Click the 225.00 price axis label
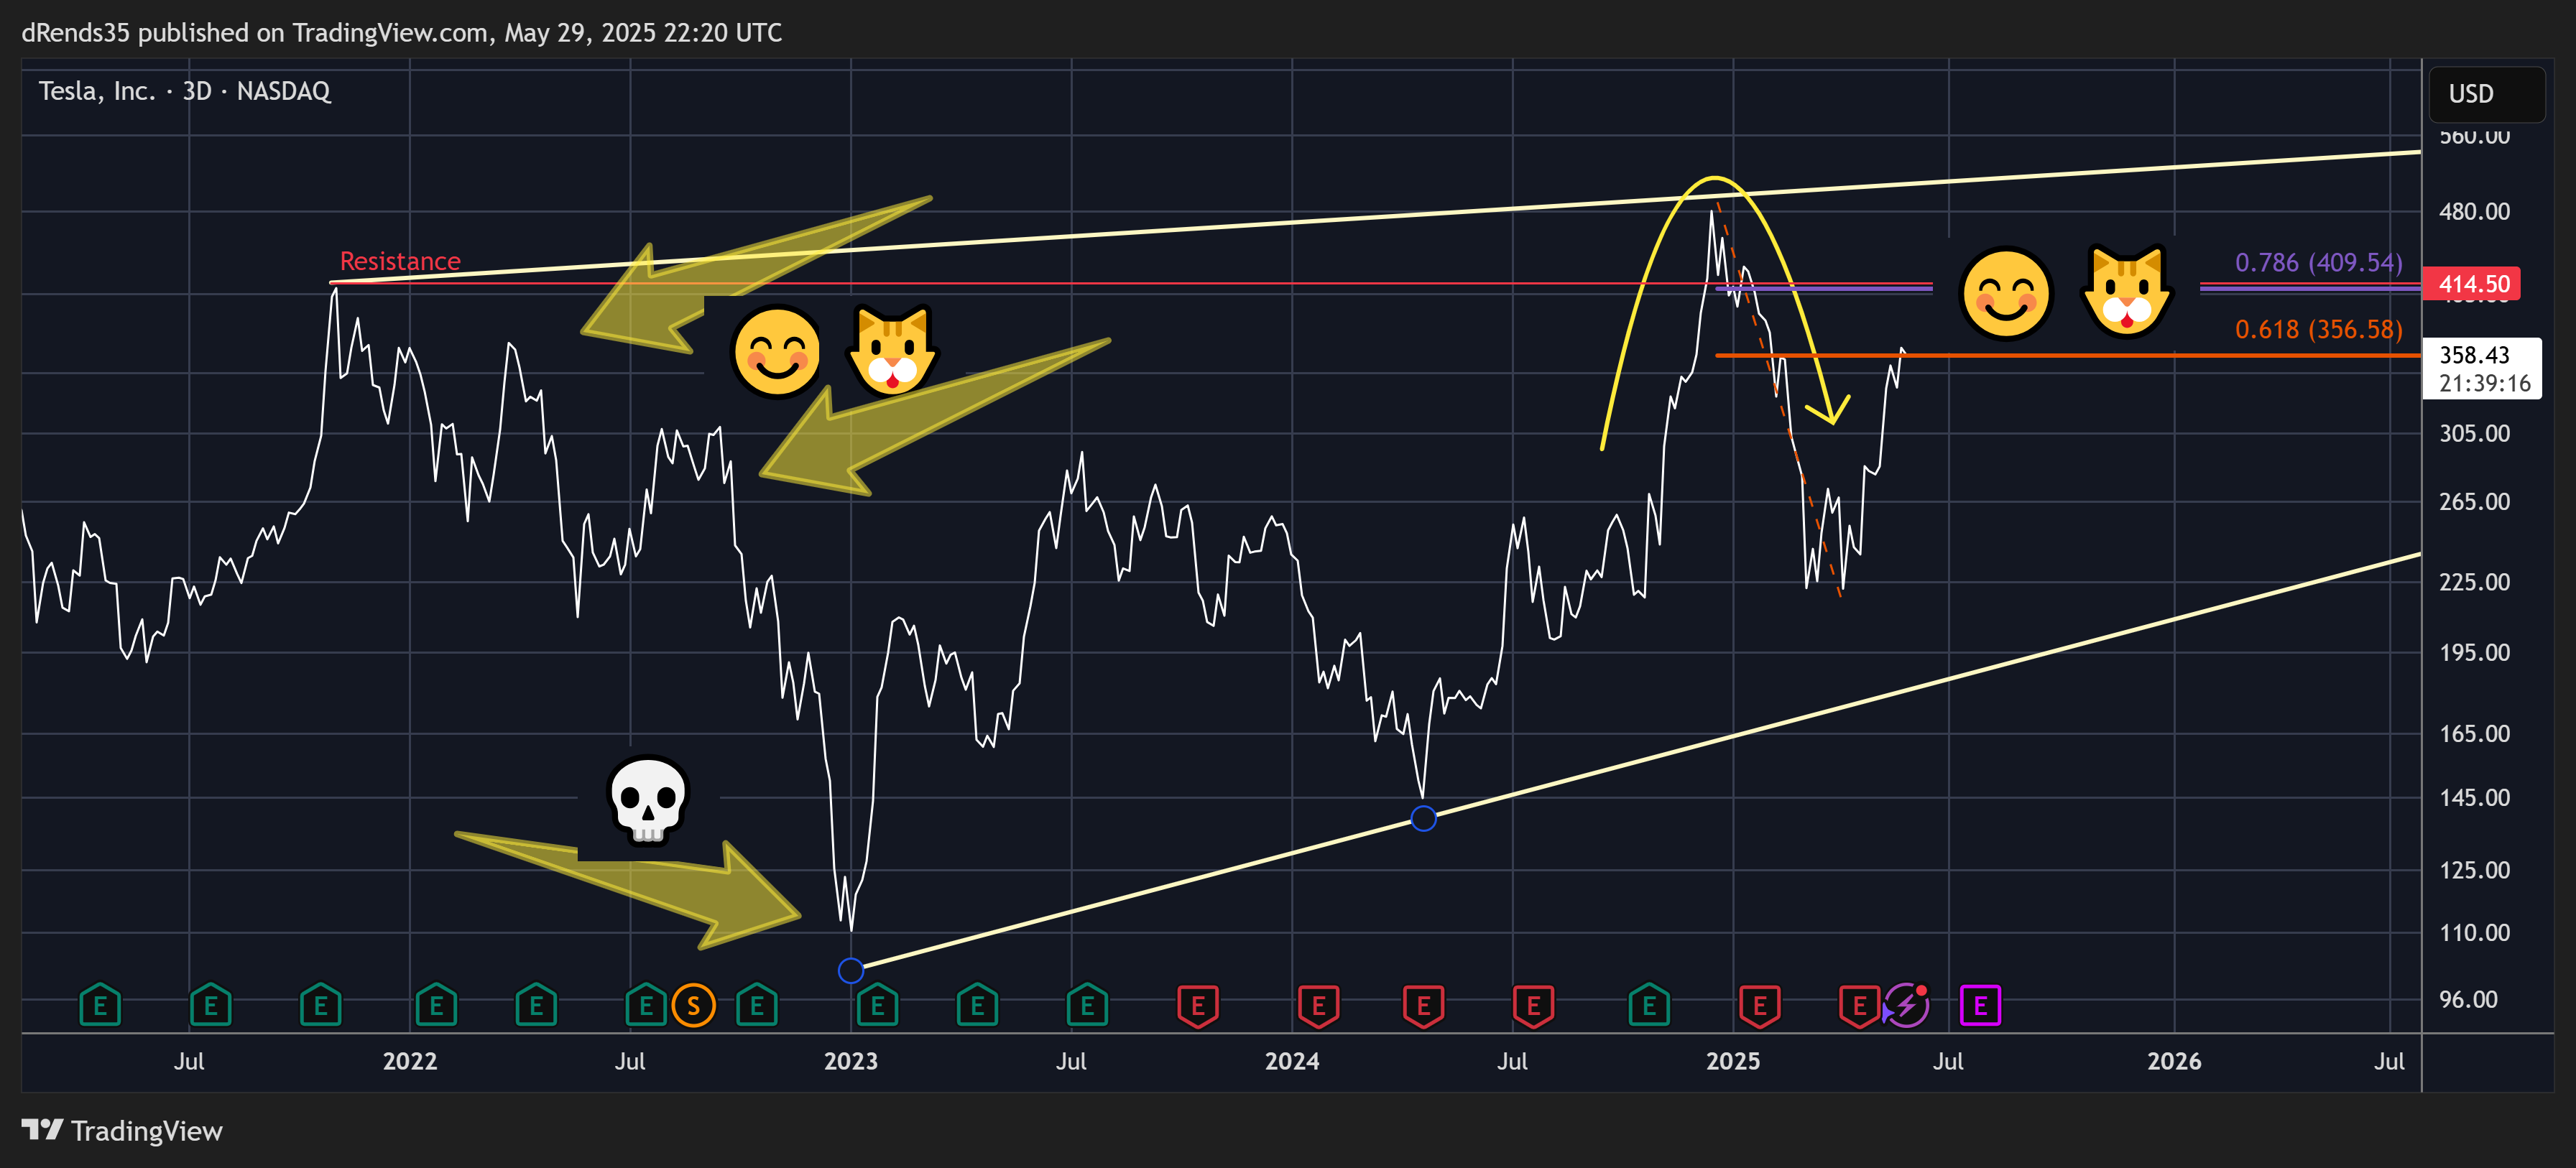2576x1168 pixels. (2473, 582)
